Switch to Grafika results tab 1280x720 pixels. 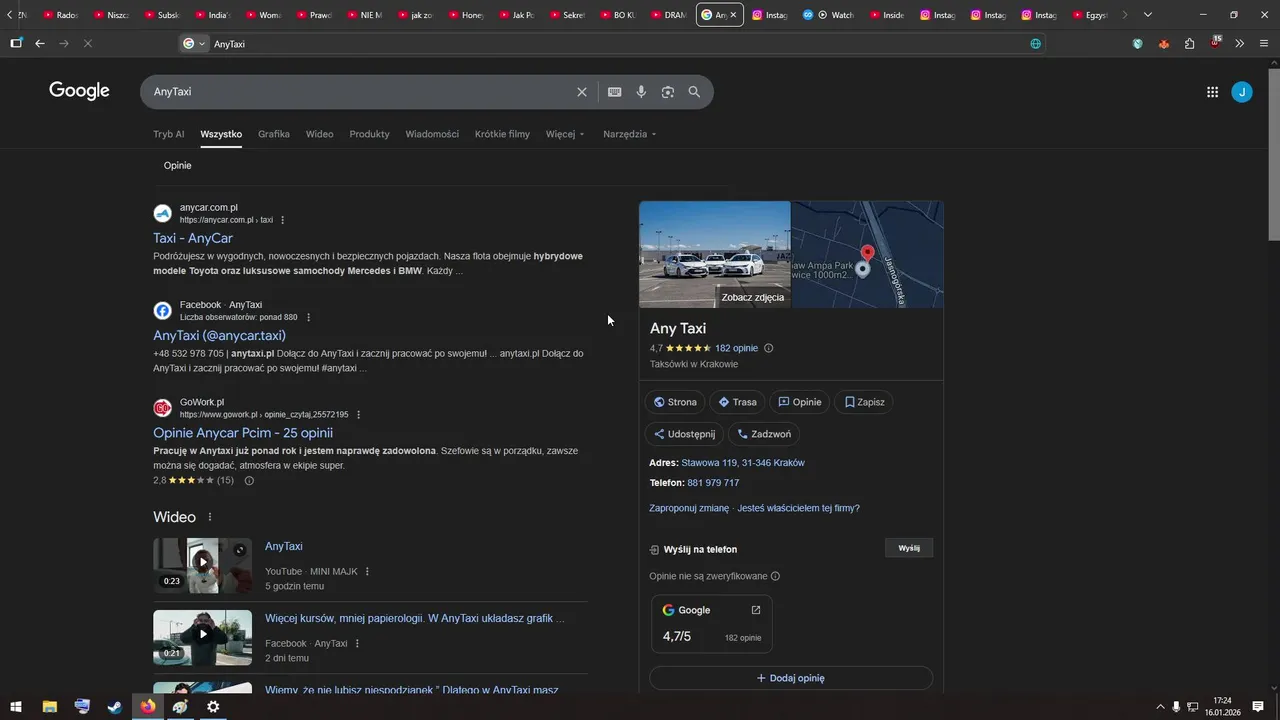pos(274,134)
